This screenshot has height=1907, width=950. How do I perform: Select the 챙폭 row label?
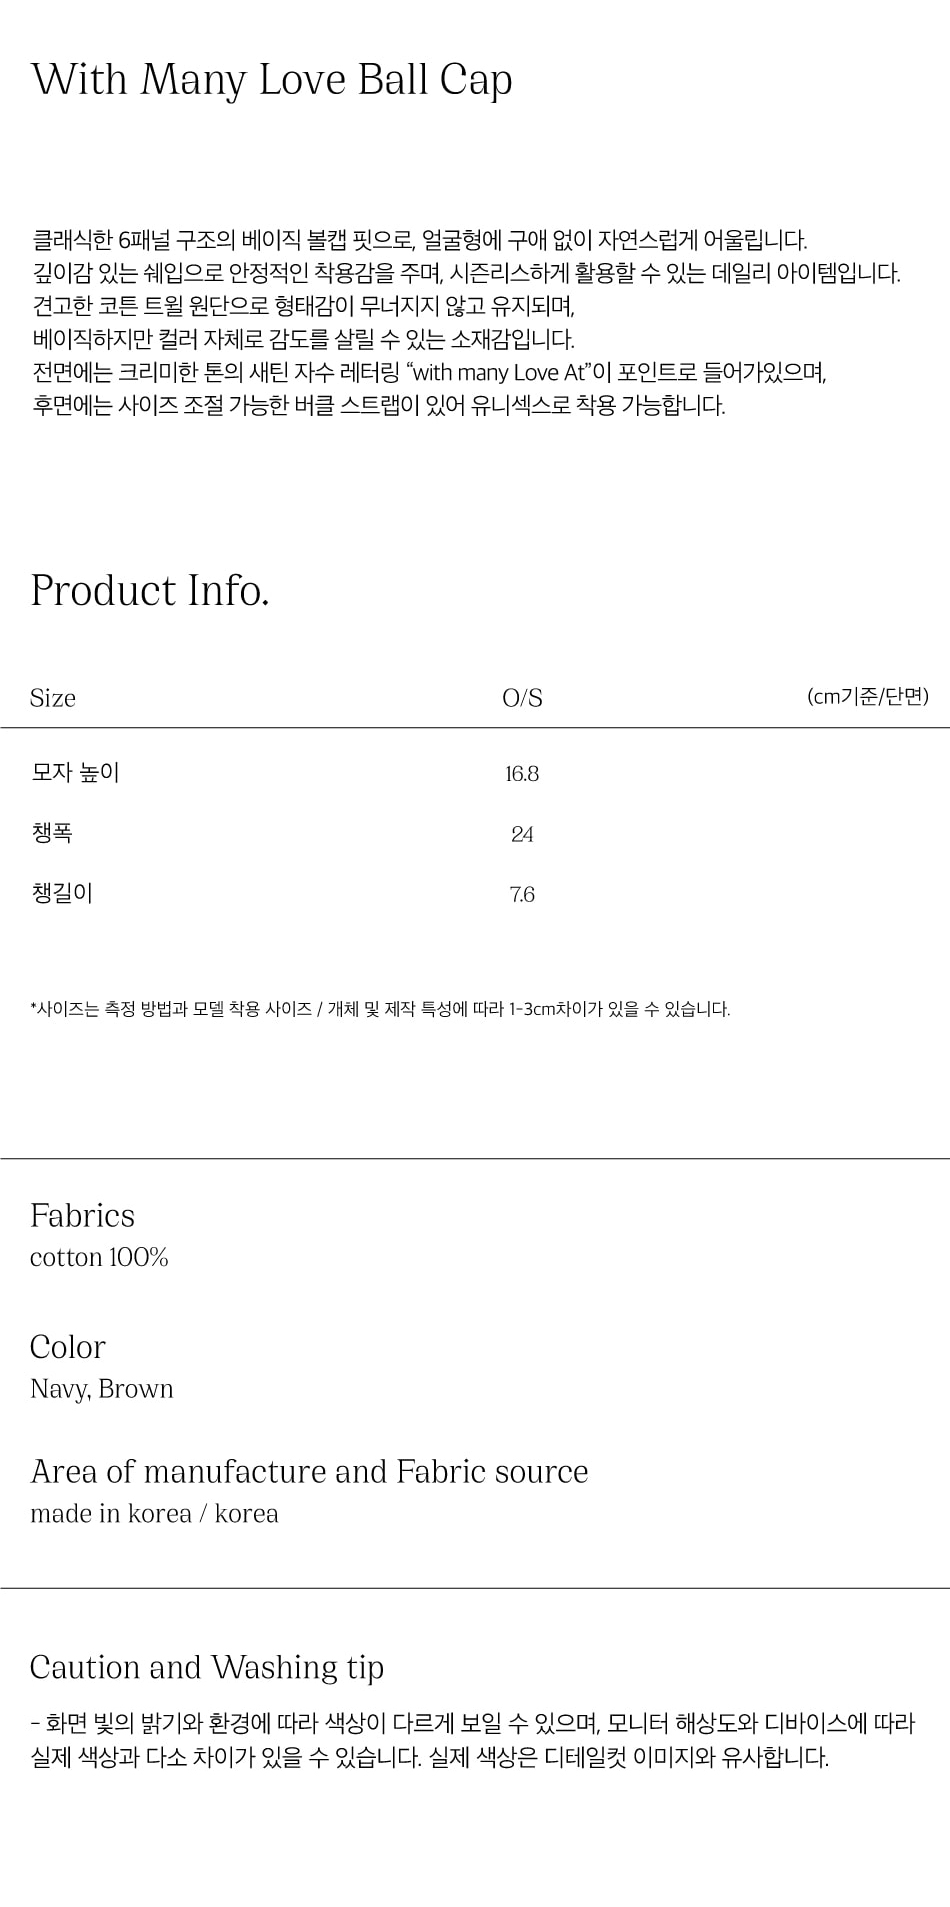(52, 833)
